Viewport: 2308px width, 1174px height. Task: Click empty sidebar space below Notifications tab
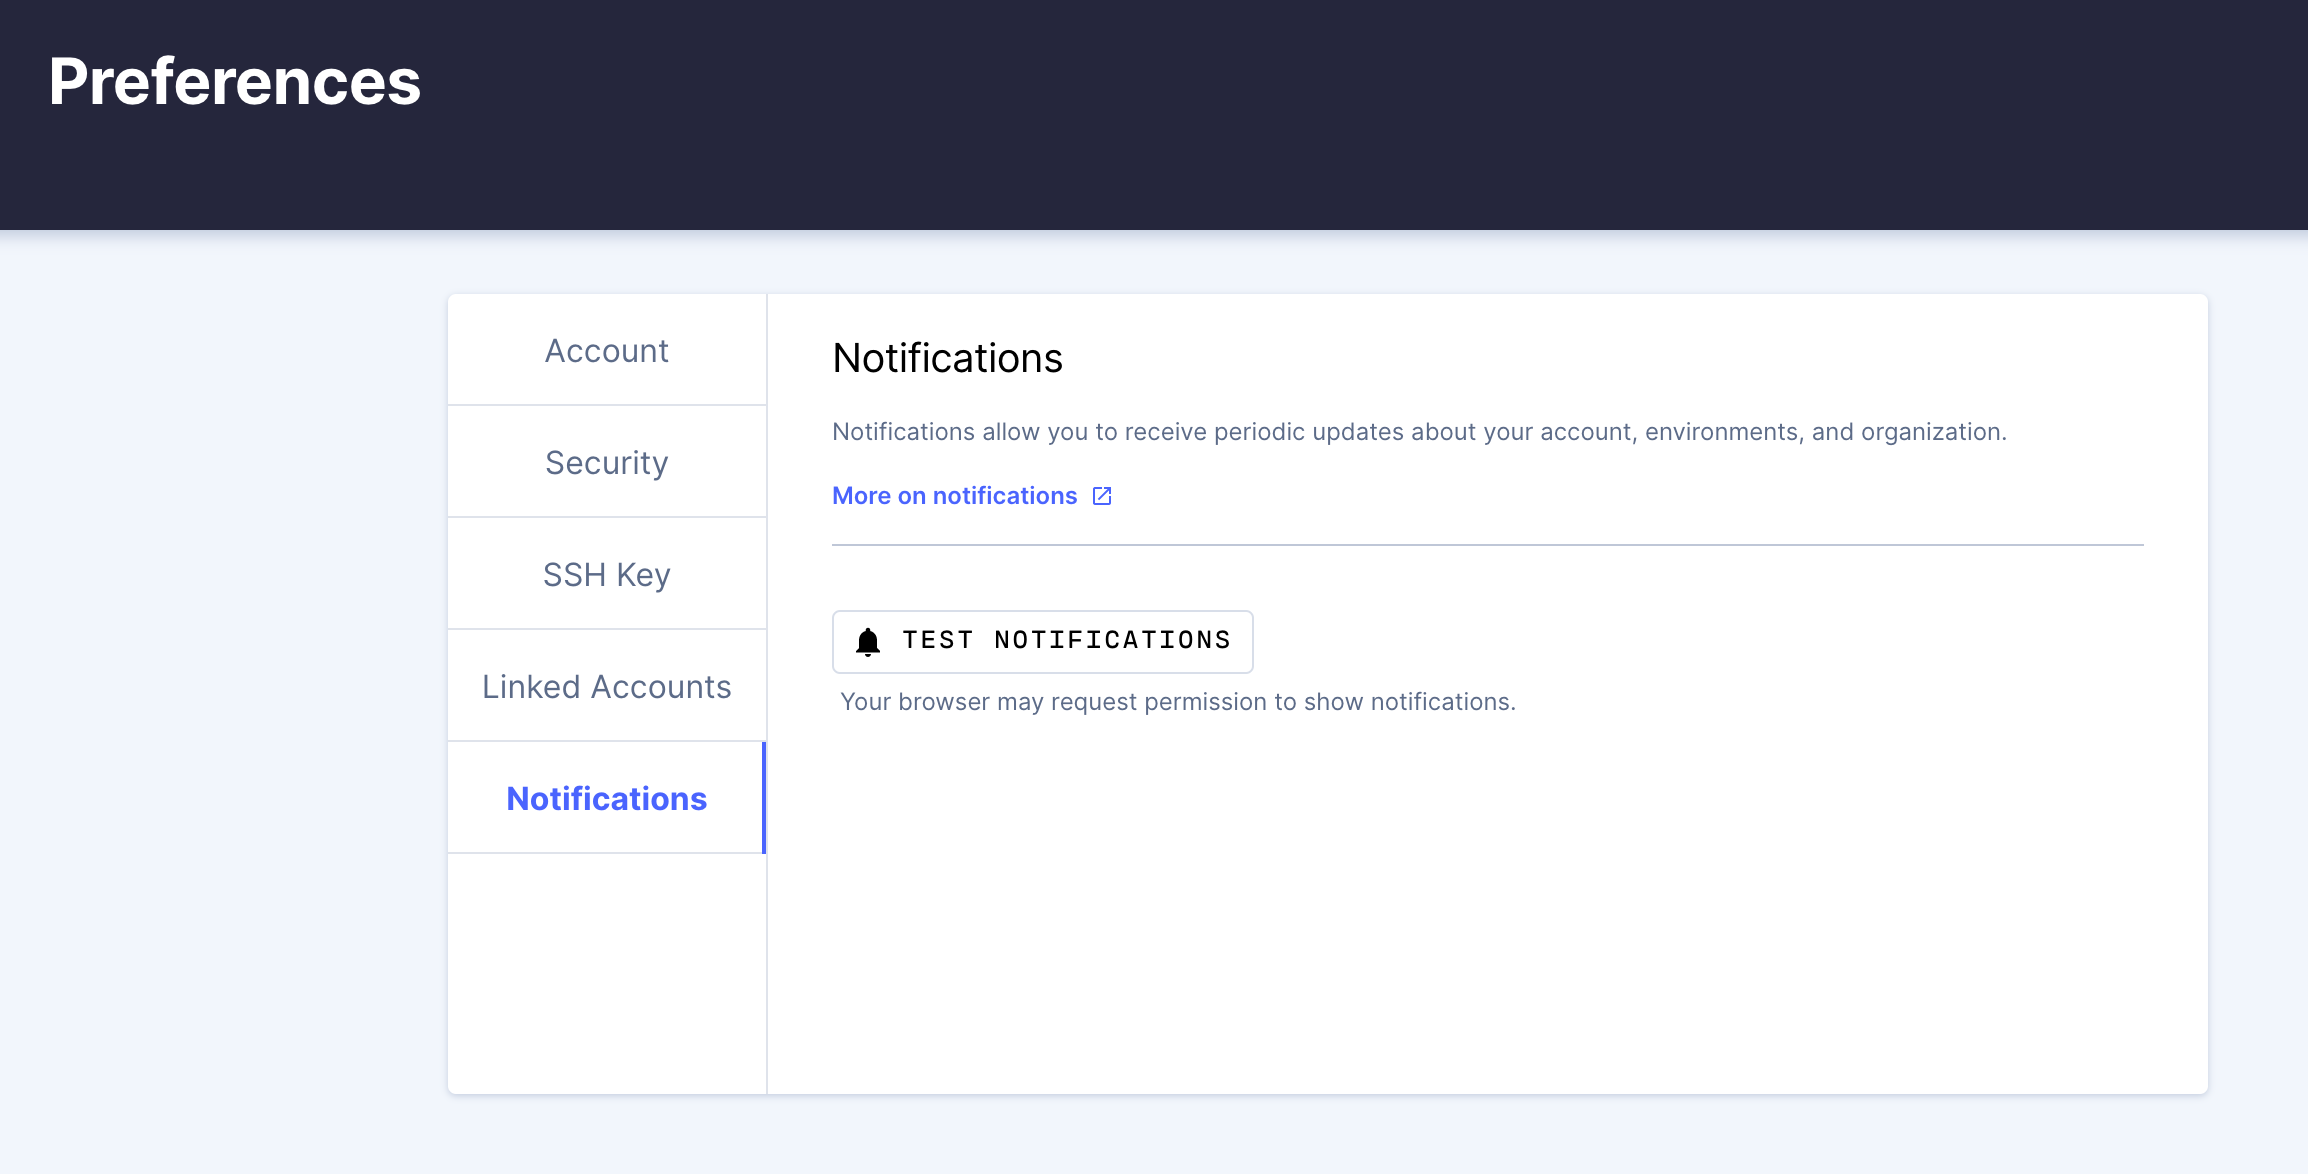pyautogui.click(x=606, y=970)
